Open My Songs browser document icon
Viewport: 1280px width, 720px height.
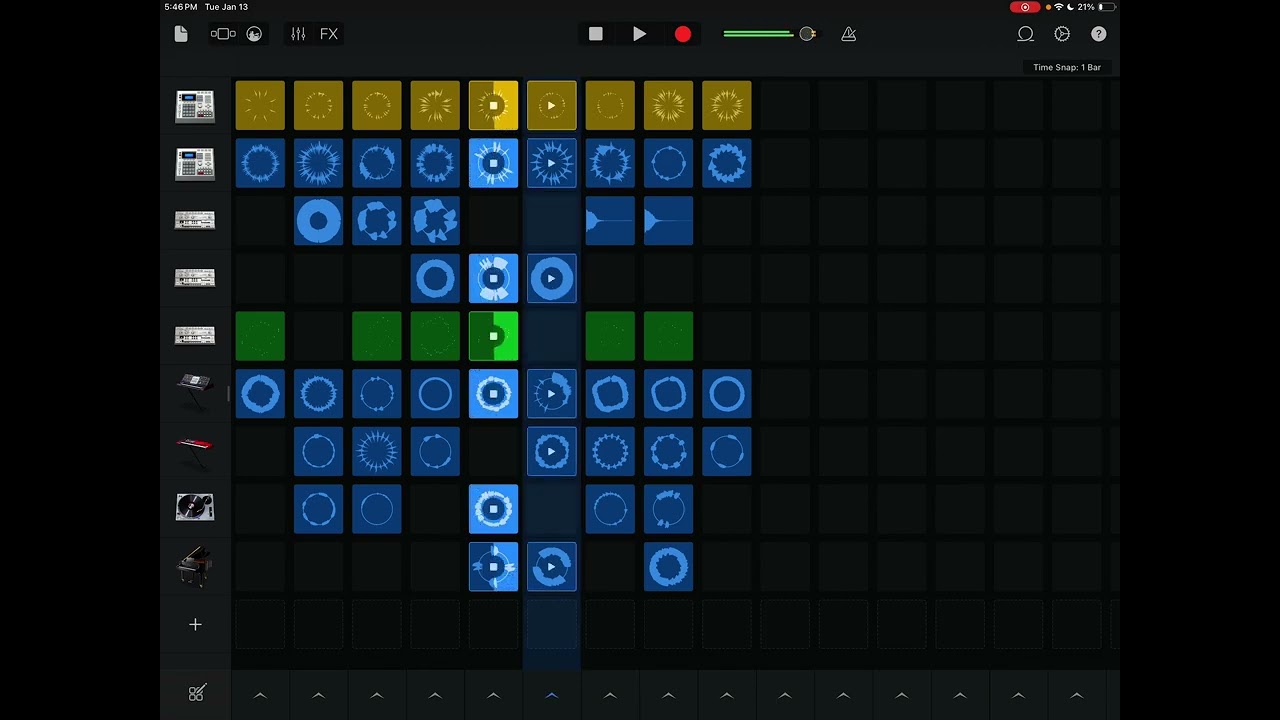[181, 34]
